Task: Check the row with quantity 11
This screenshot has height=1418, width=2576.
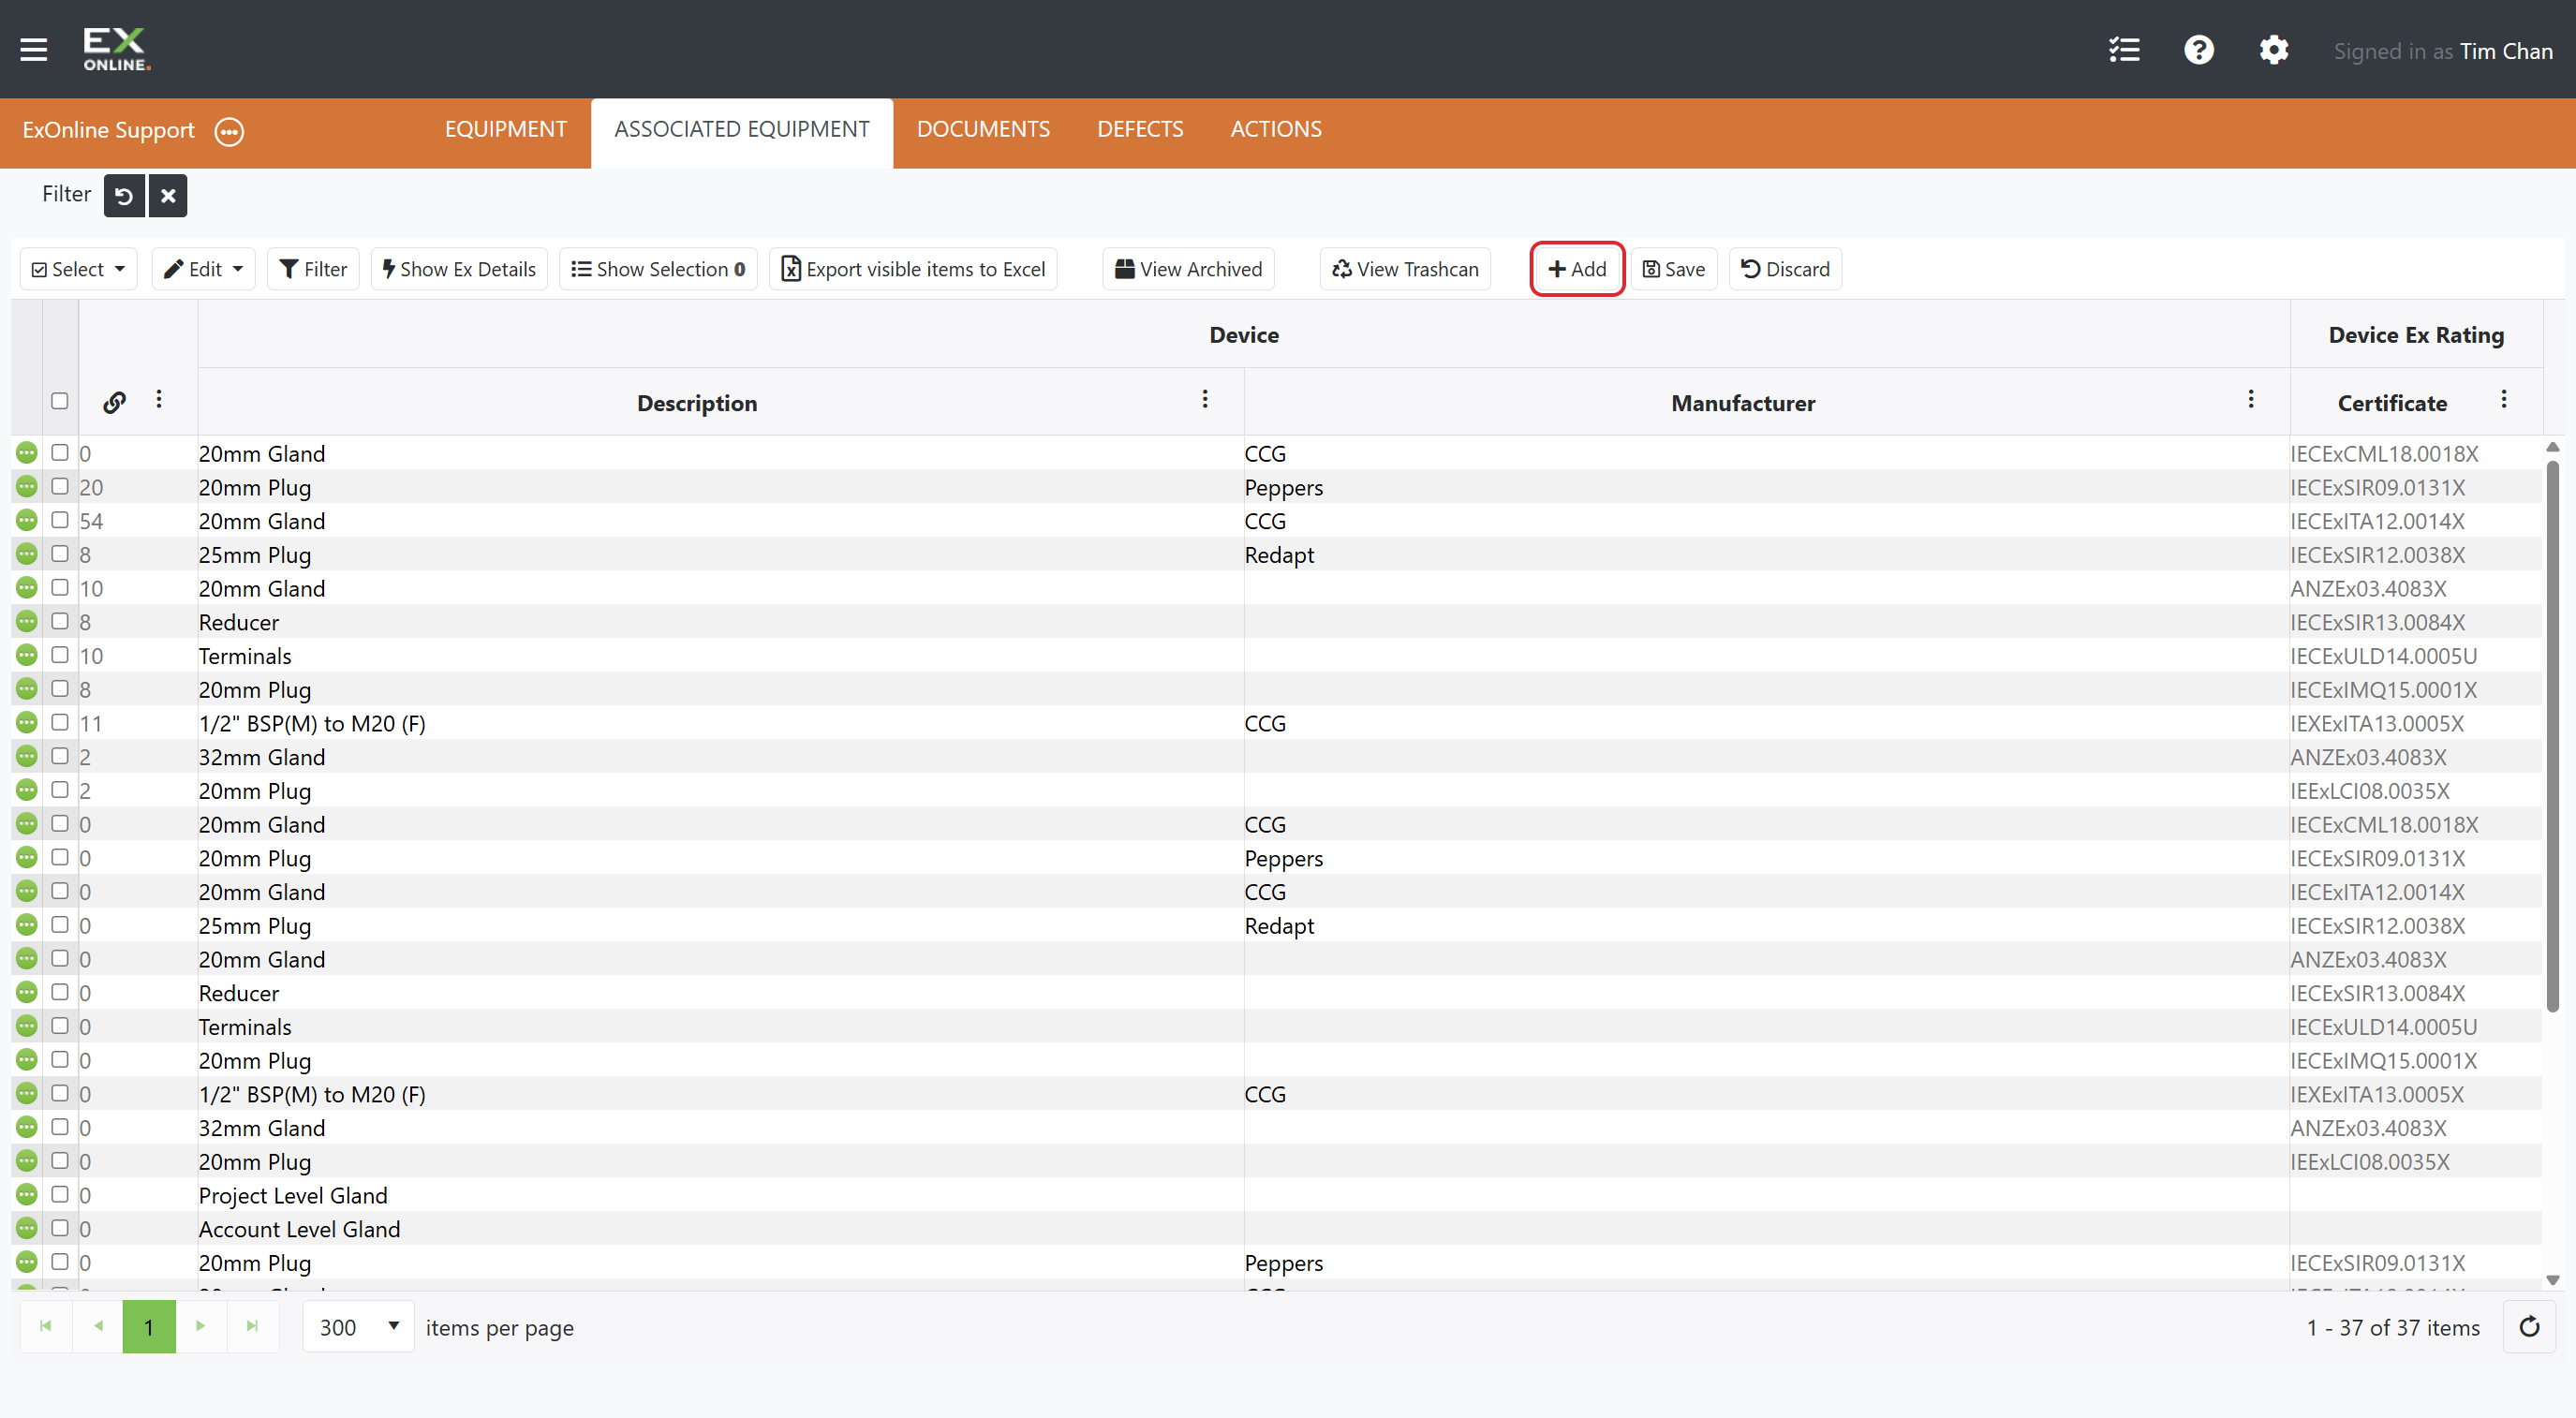Action: click(60, 722)
